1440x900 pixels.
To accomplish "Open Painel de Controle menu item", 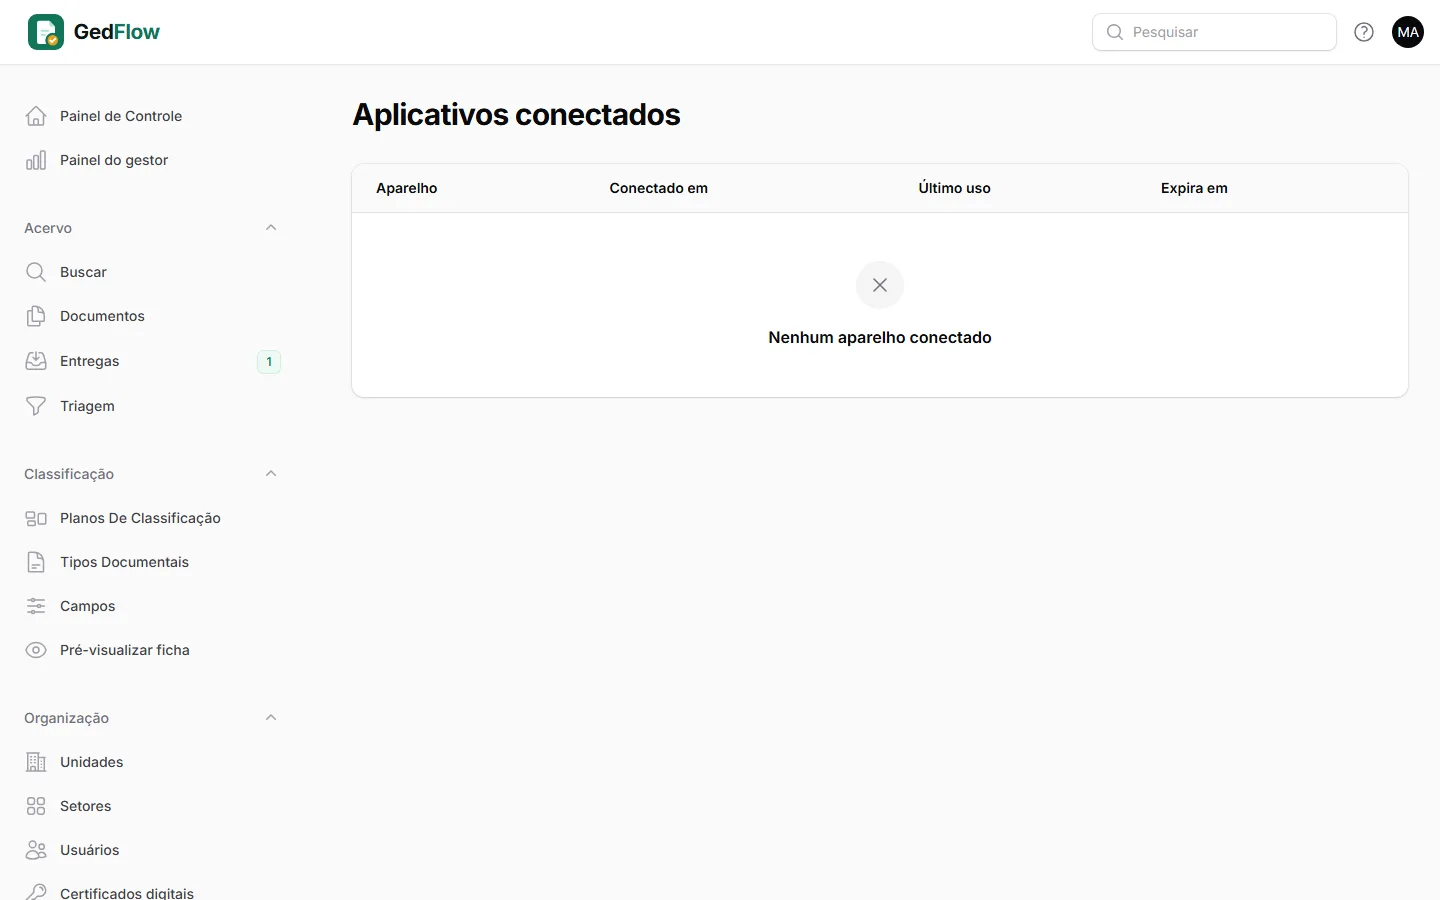I will click(x=152, y=116).
